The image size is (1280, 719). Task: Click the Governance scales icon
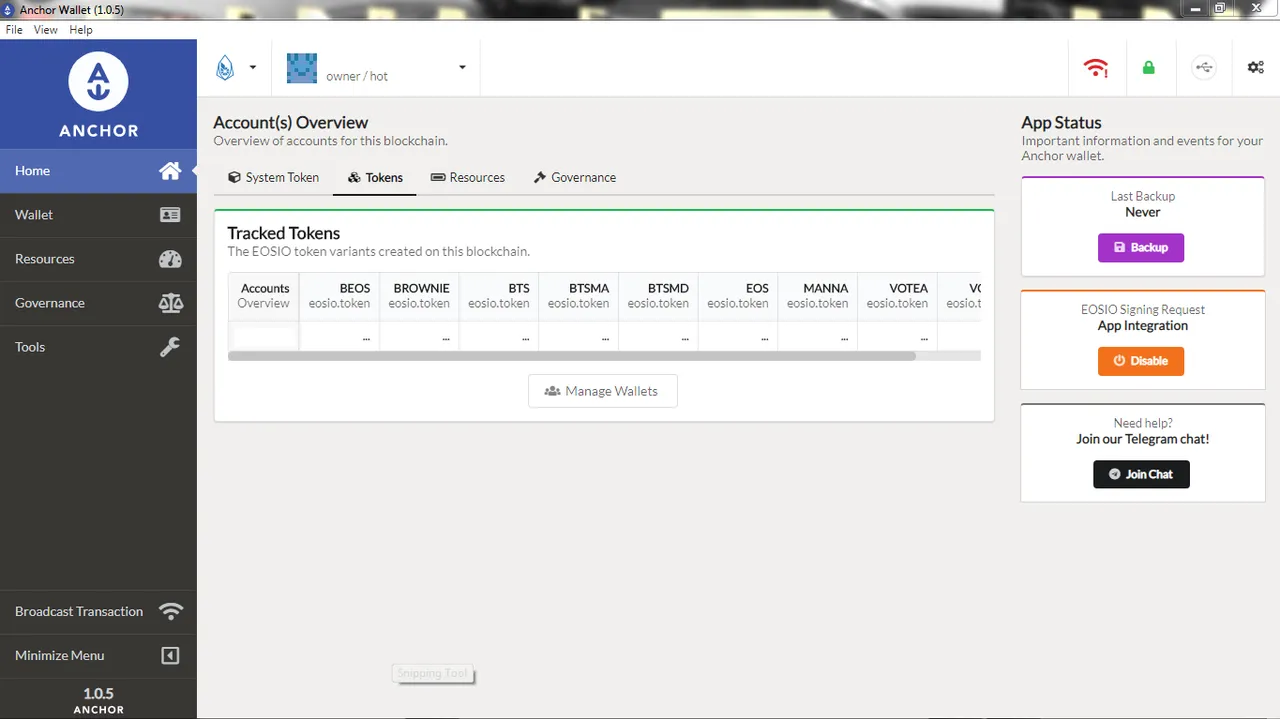coord(170,303)
